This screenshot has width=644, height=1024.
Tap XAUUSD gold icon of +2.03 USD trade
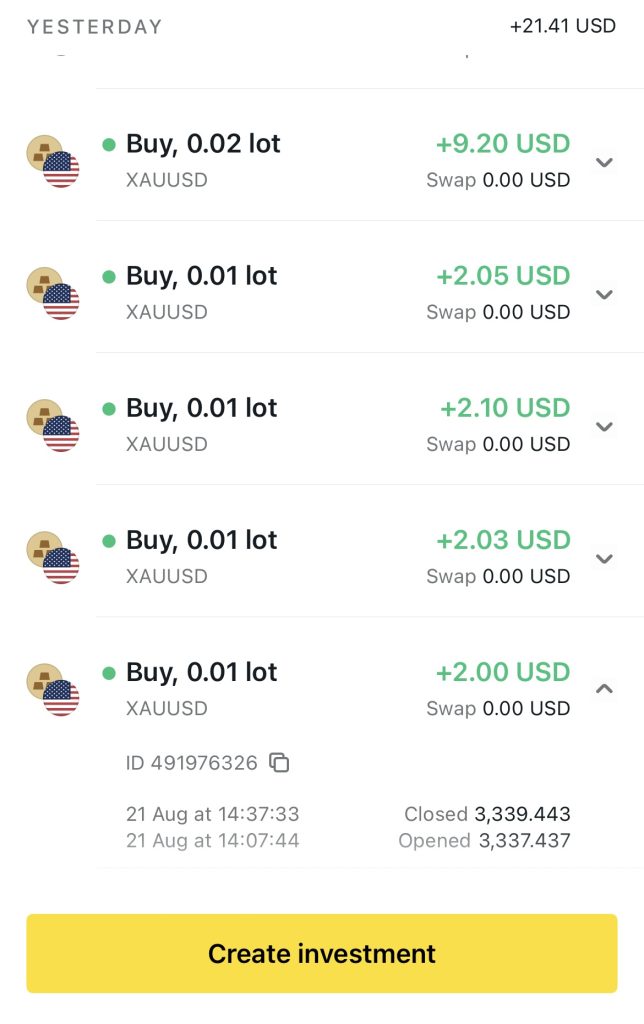click(x=52, y=557)
